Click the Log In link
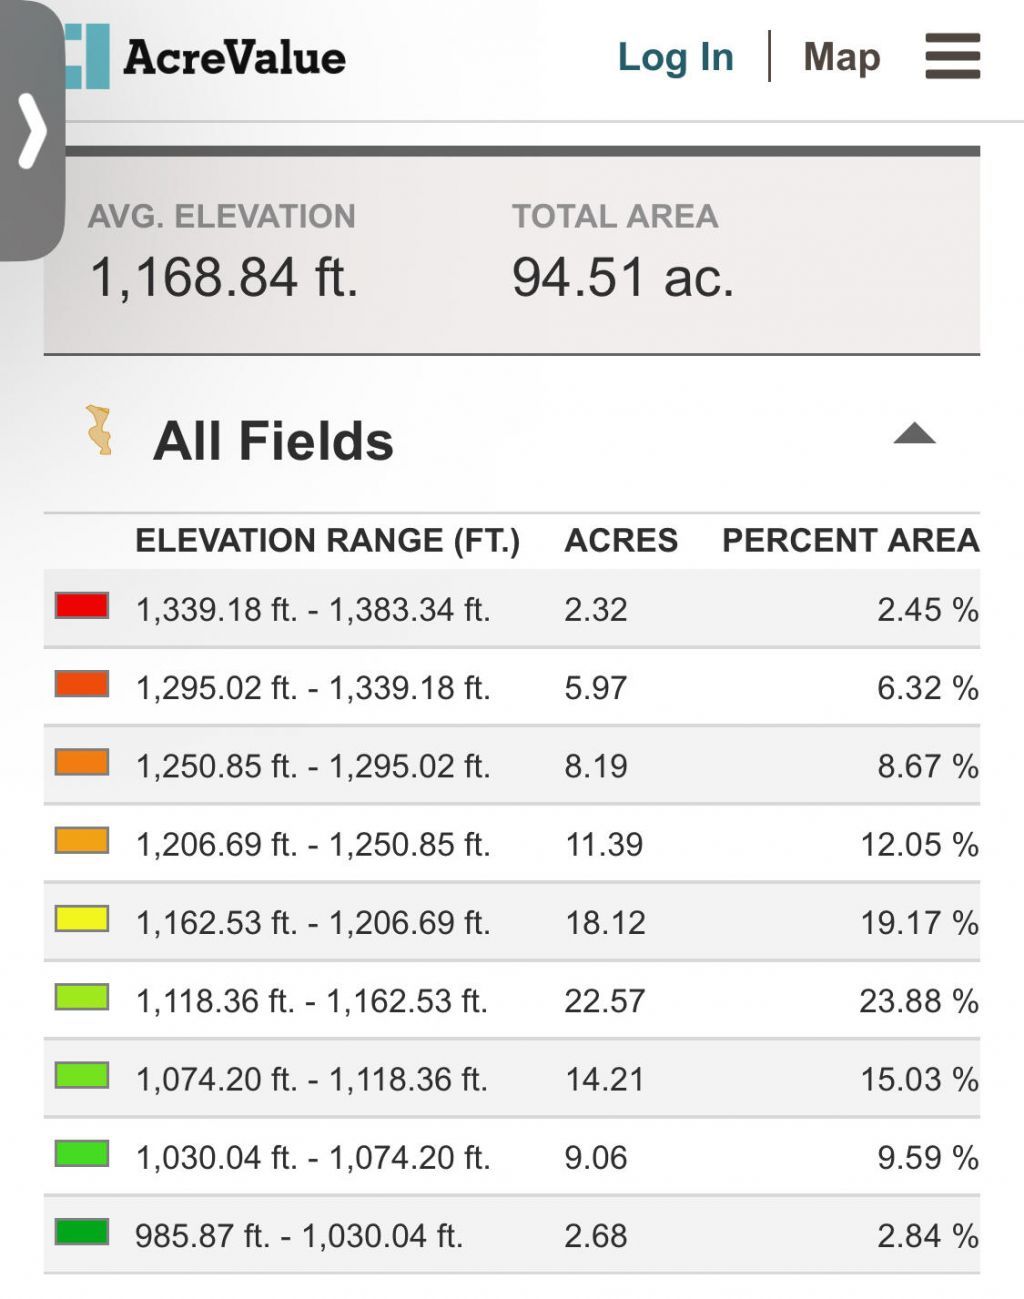The width and height of the screenshot is (1024, 1299). click(675, 57)
